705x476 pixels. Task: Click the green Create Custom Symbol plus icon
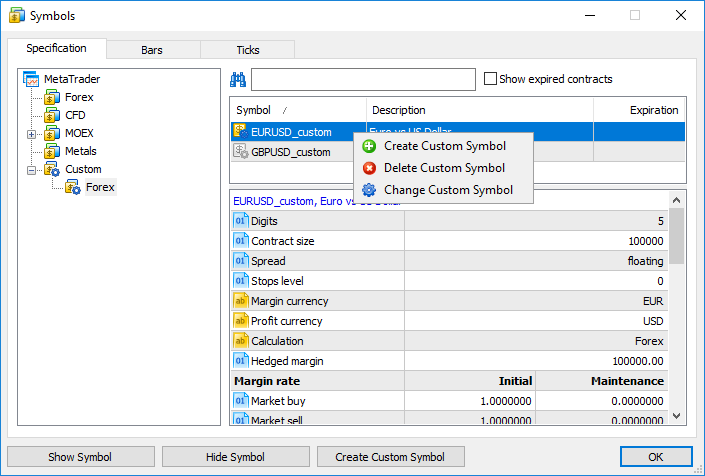coord(369,146)
